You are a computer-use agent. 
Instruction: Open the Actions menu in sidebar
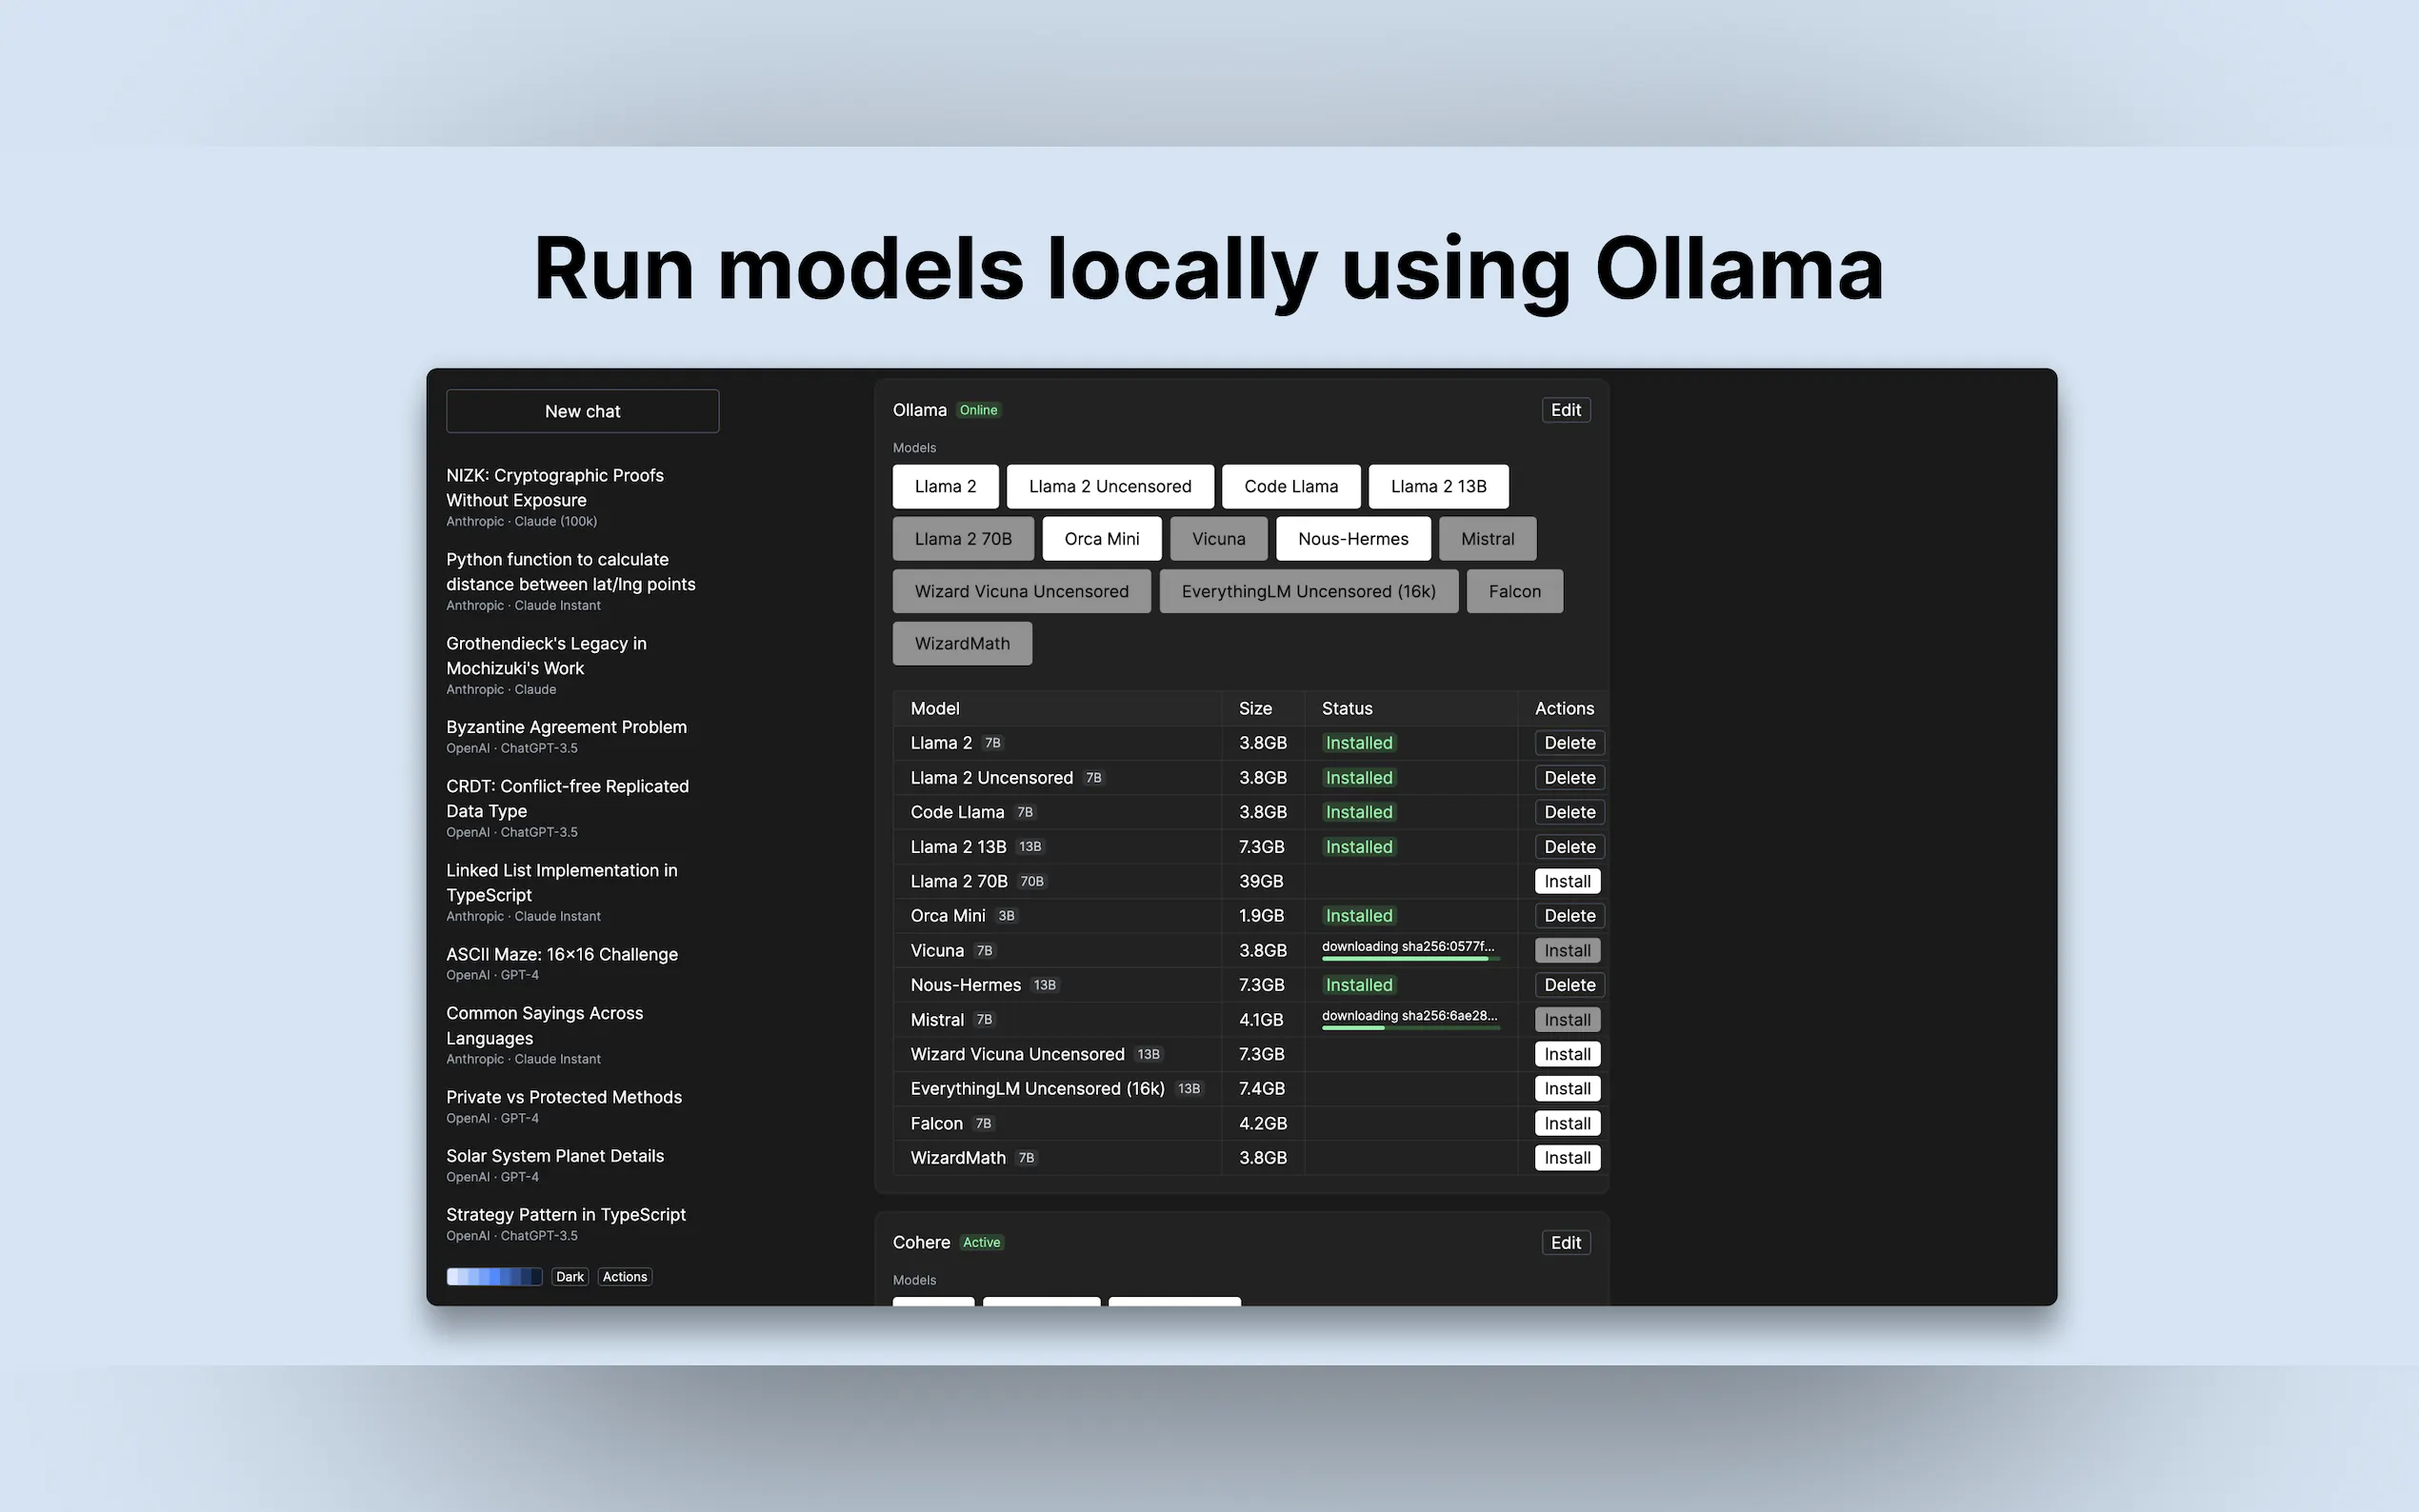pyautogui.click(x=625, y=1277)
